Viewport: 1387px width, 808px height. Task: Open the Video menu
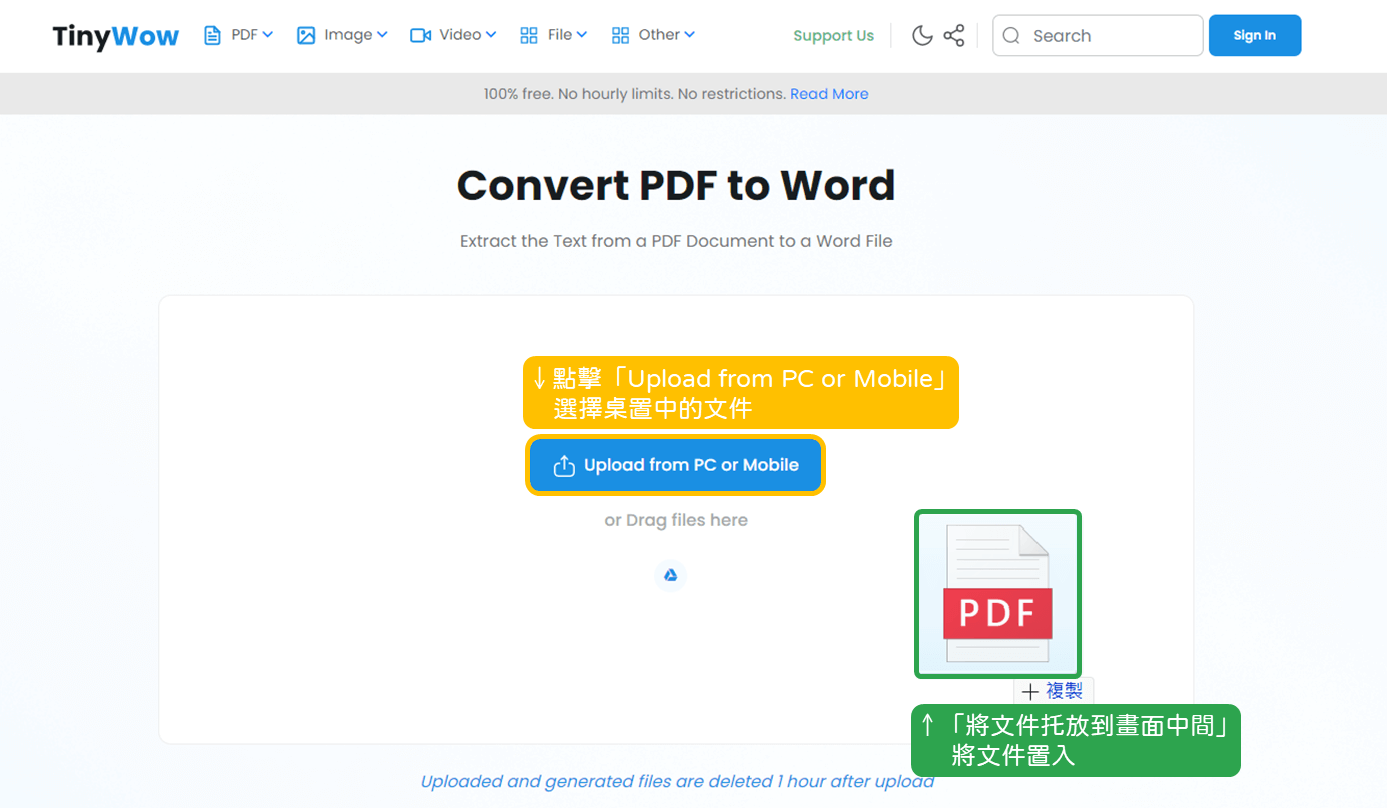460,35
